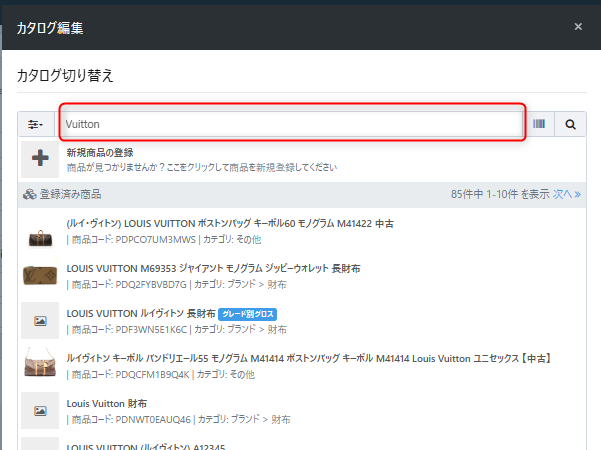601x450 pixels.
Task: Click product code PDPCO7UM3MWS text
Action: pyautogui.click(x=156, y=240)
